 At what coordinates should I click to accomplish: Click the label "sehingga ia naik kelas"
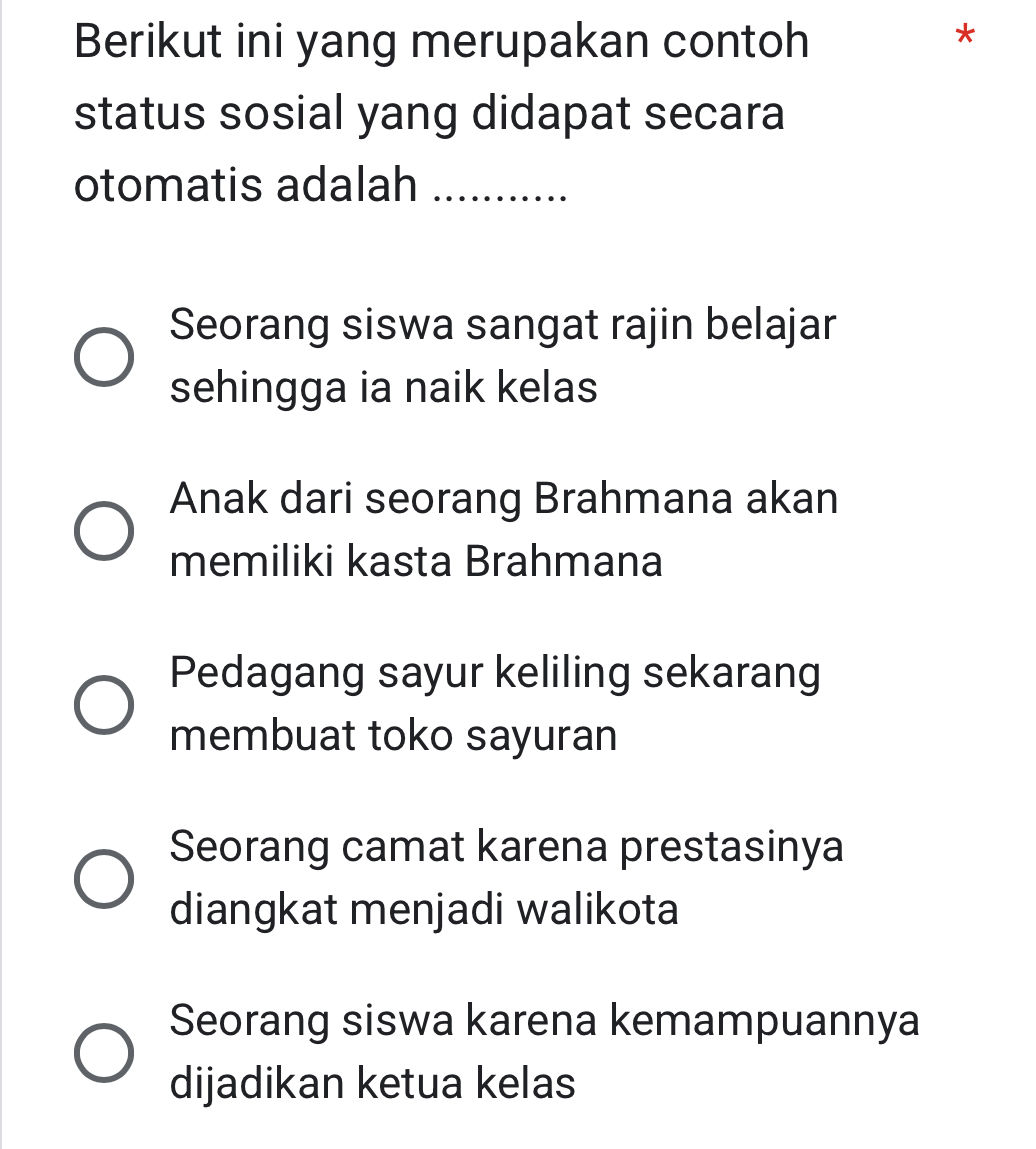(385, 386)
